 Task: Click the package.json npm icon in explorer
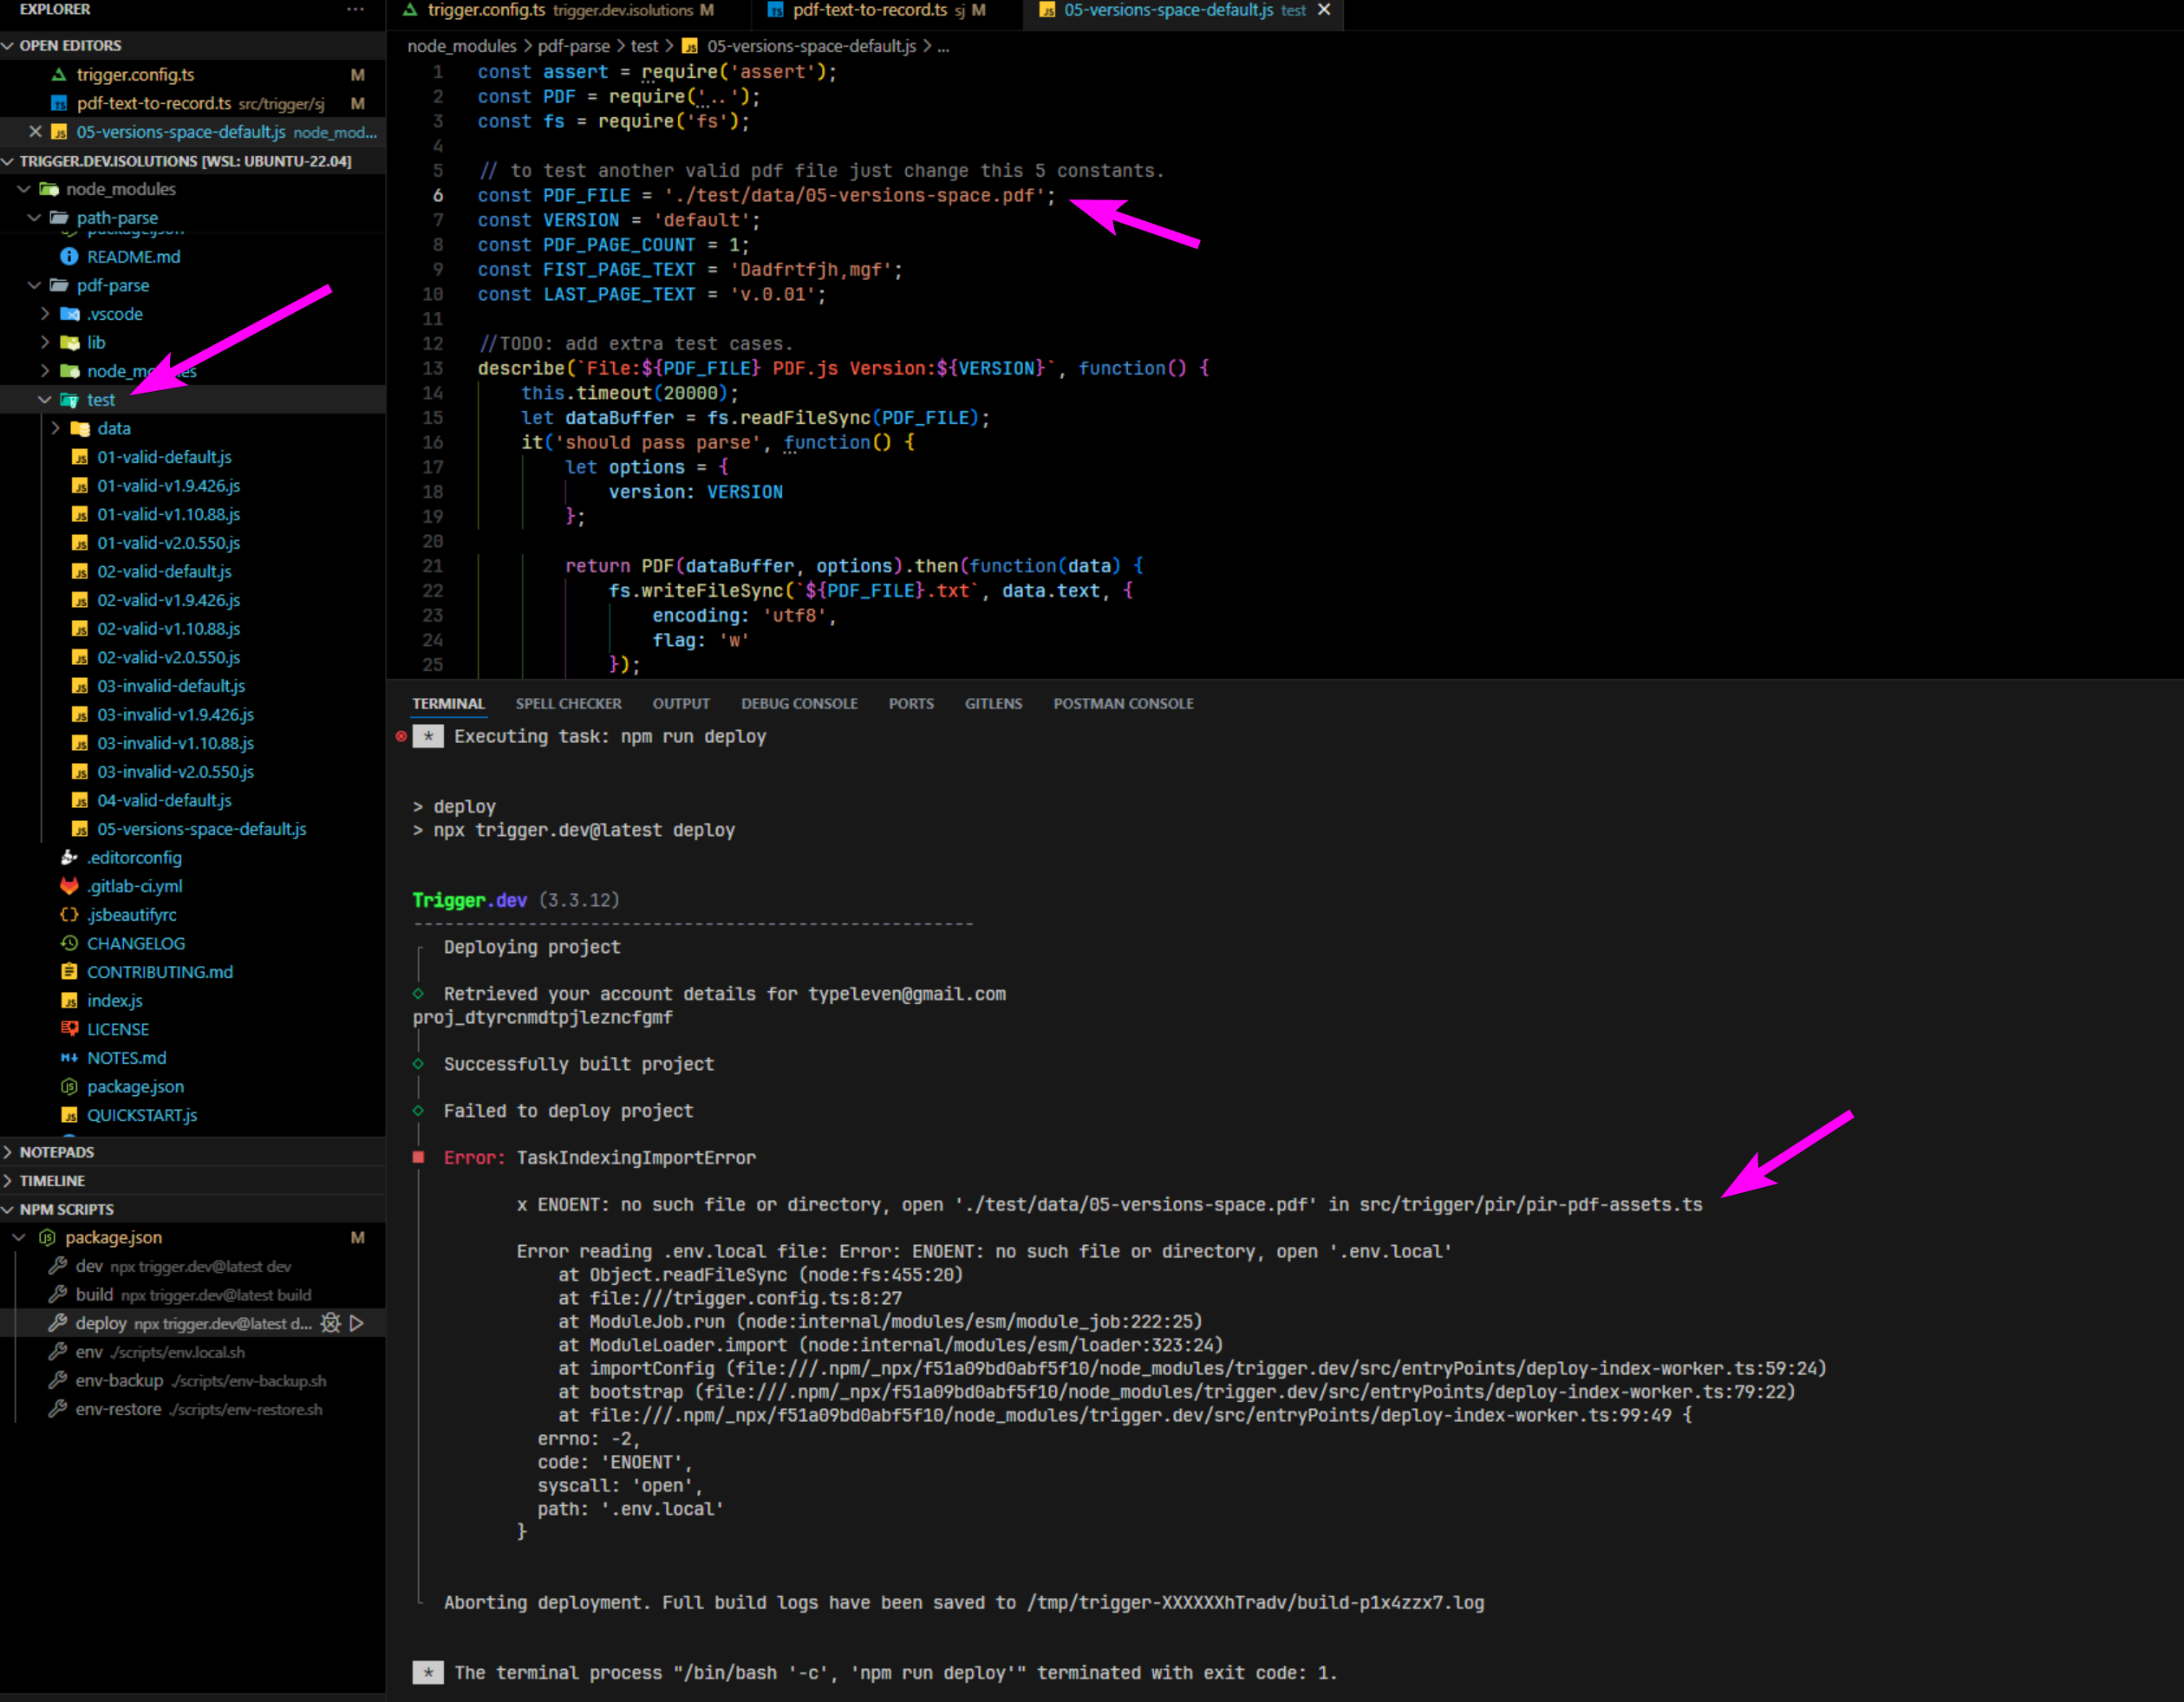click(x=69, y=1086)
